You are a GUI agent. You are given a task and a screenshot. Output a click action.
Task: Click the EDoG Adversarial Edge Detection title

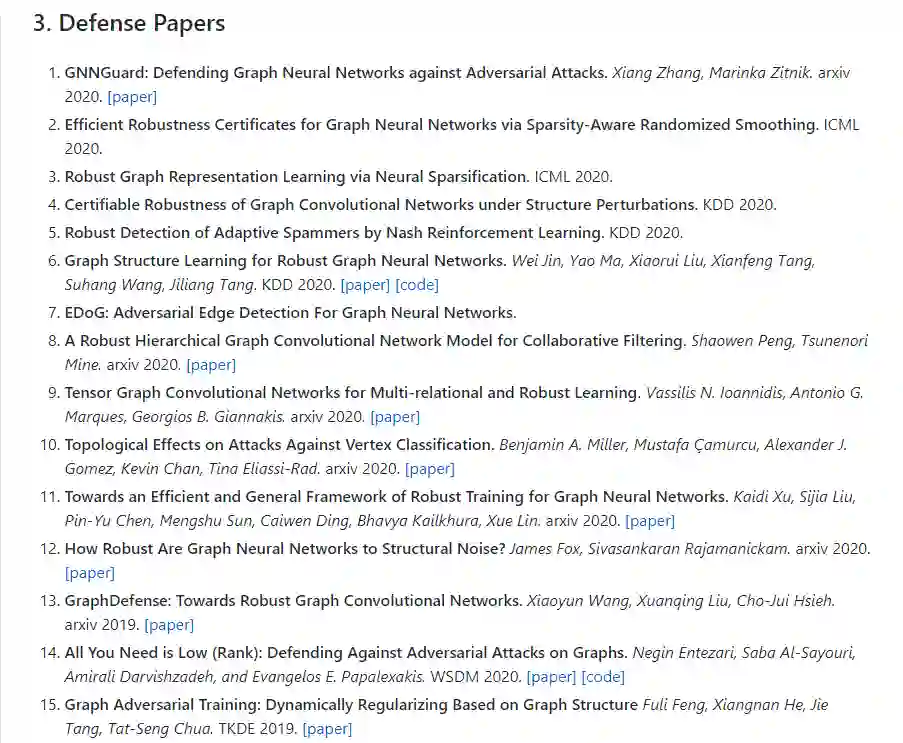pos(290,313)
